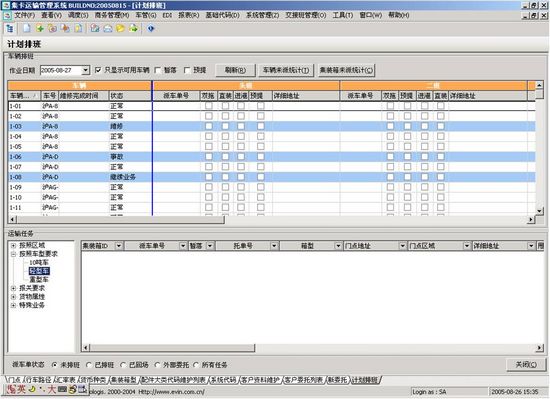
Task: Toggle the 只显示可用车辆 checkbox
Action: [98, 70]
